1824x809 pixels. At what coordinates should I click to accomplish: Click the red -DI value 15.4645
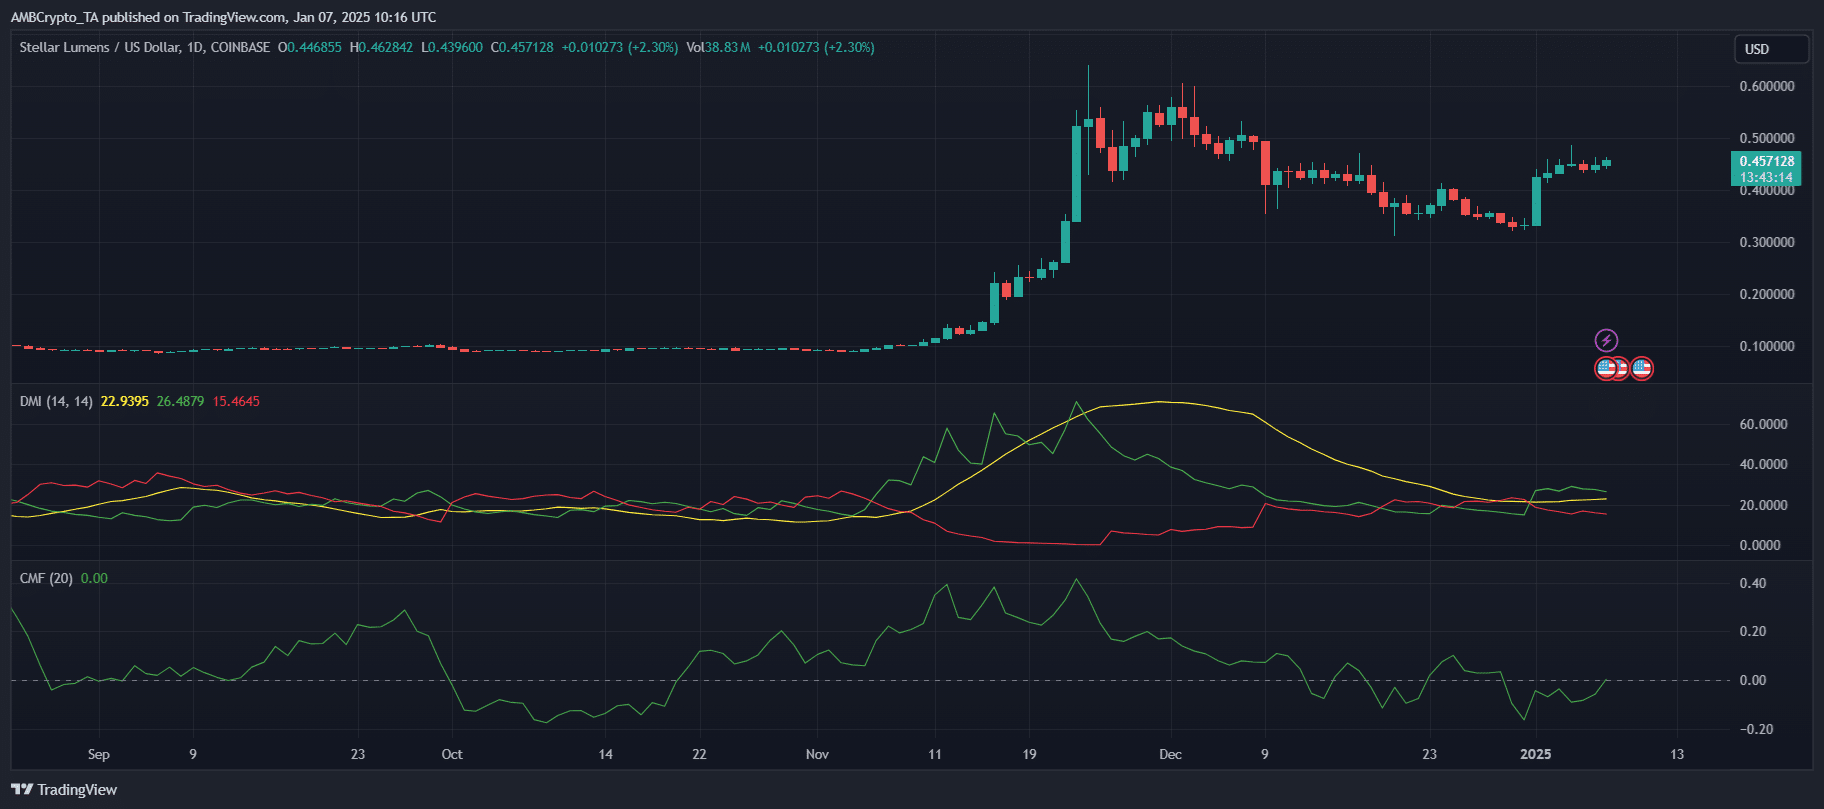pos(236,401)
